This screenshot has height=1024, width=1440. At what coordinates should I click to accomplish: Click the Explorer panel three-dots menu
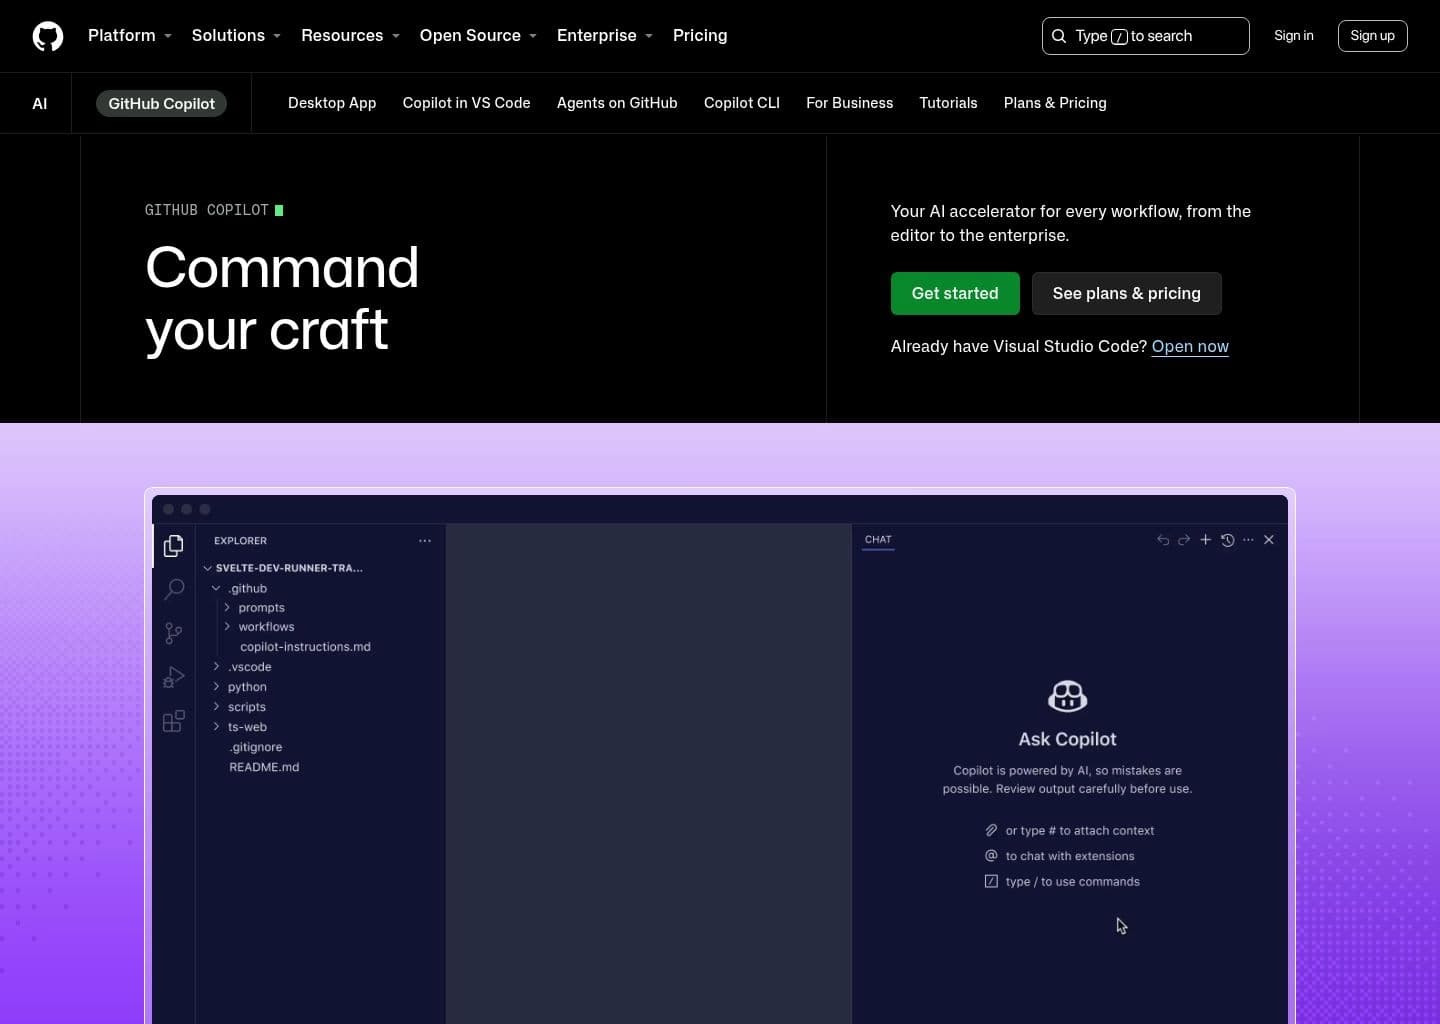(425, 541)
